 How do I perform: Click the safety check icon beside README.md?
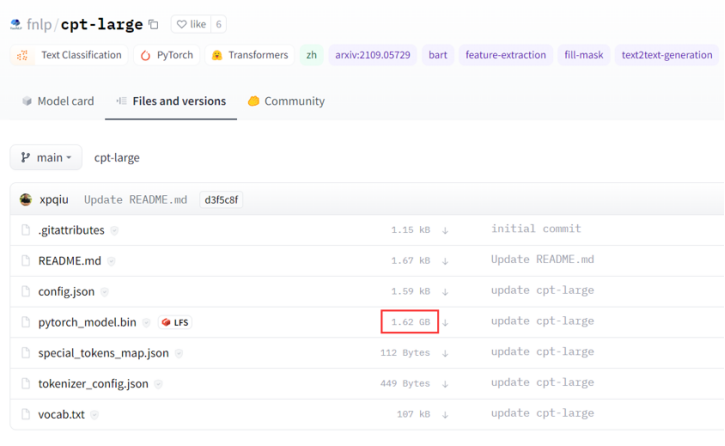tap(111, 261)
